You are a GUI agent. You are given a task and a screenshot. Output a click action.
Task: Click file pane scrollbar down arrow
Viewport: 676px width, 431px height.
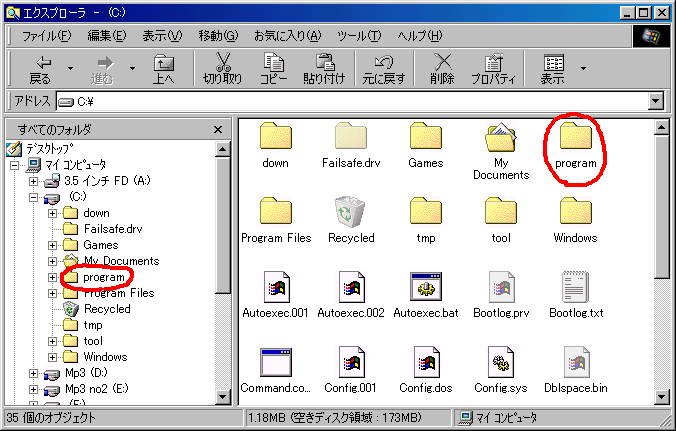[x=662, y=397]
